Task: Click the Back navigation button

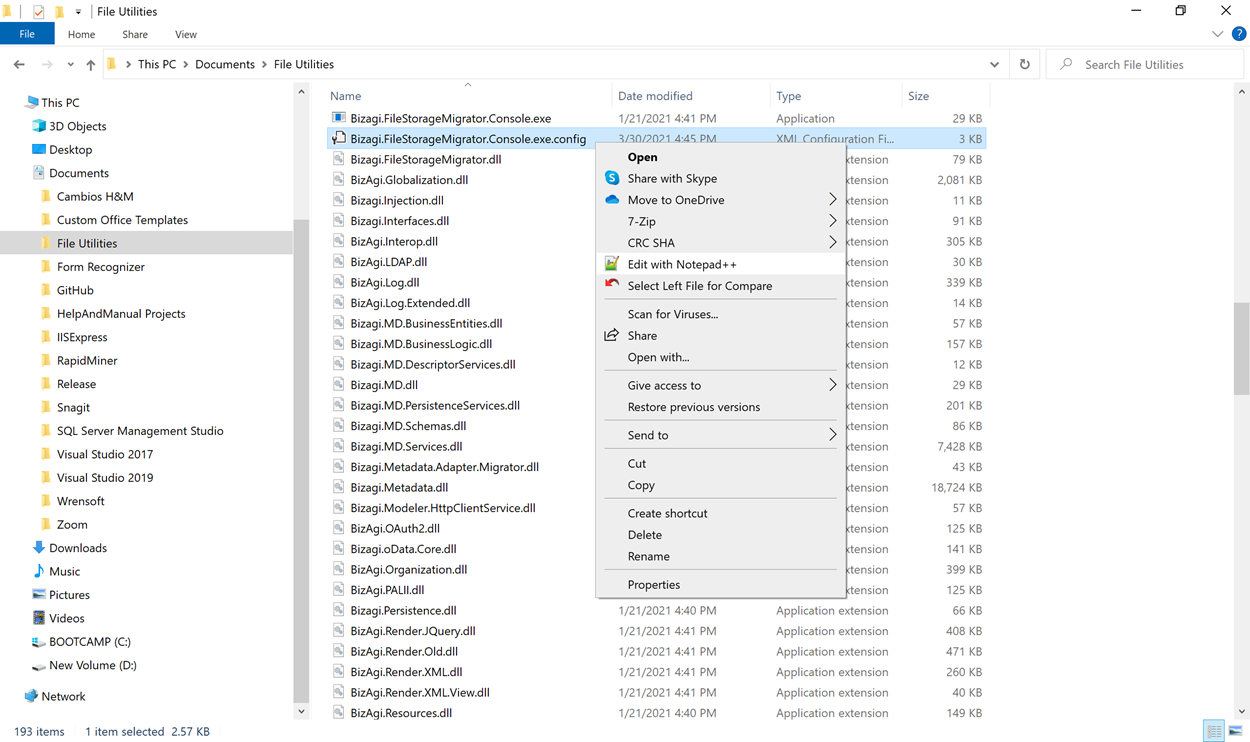Action: (x=18, y=63)
